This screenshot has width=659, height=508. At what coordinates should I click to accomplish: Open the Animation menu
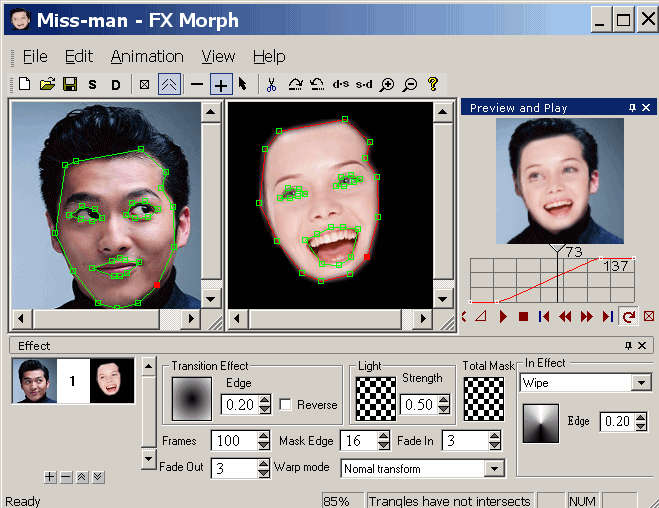(x=147, y=56)
